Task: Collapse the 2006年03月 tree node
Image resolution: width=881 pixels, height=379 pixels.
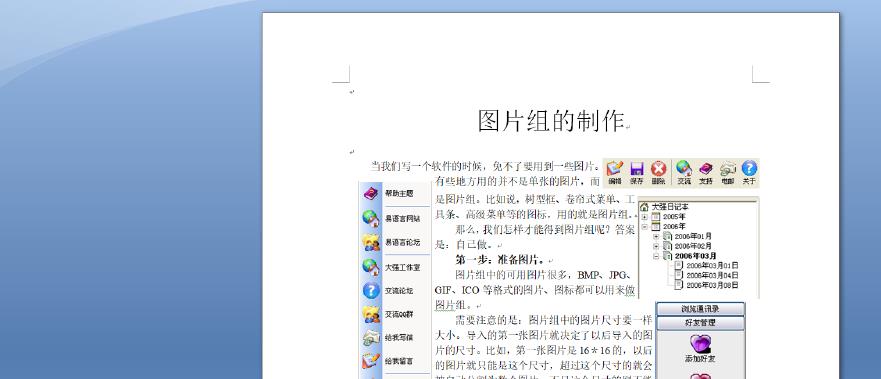Action: [656, 256]
